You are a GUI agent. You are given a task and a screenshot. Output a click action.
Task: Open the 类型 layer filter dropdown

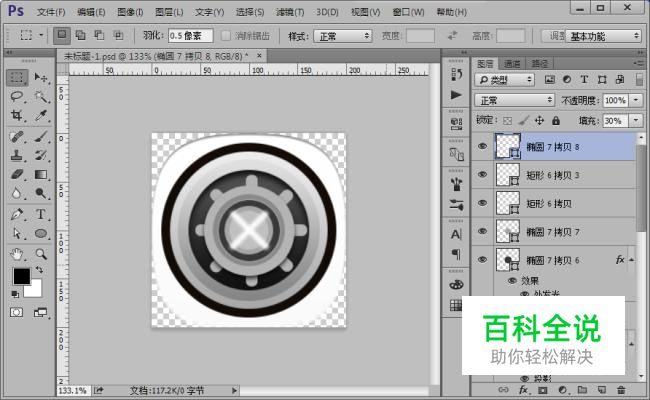tap(504, 80)
